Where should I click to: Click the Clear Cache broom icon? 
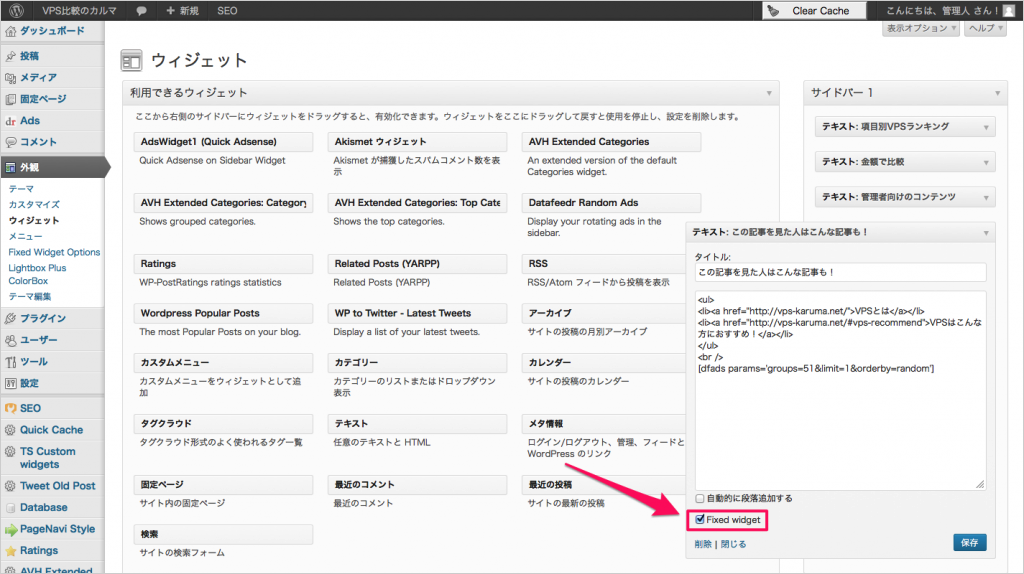(x=773, y=10)
